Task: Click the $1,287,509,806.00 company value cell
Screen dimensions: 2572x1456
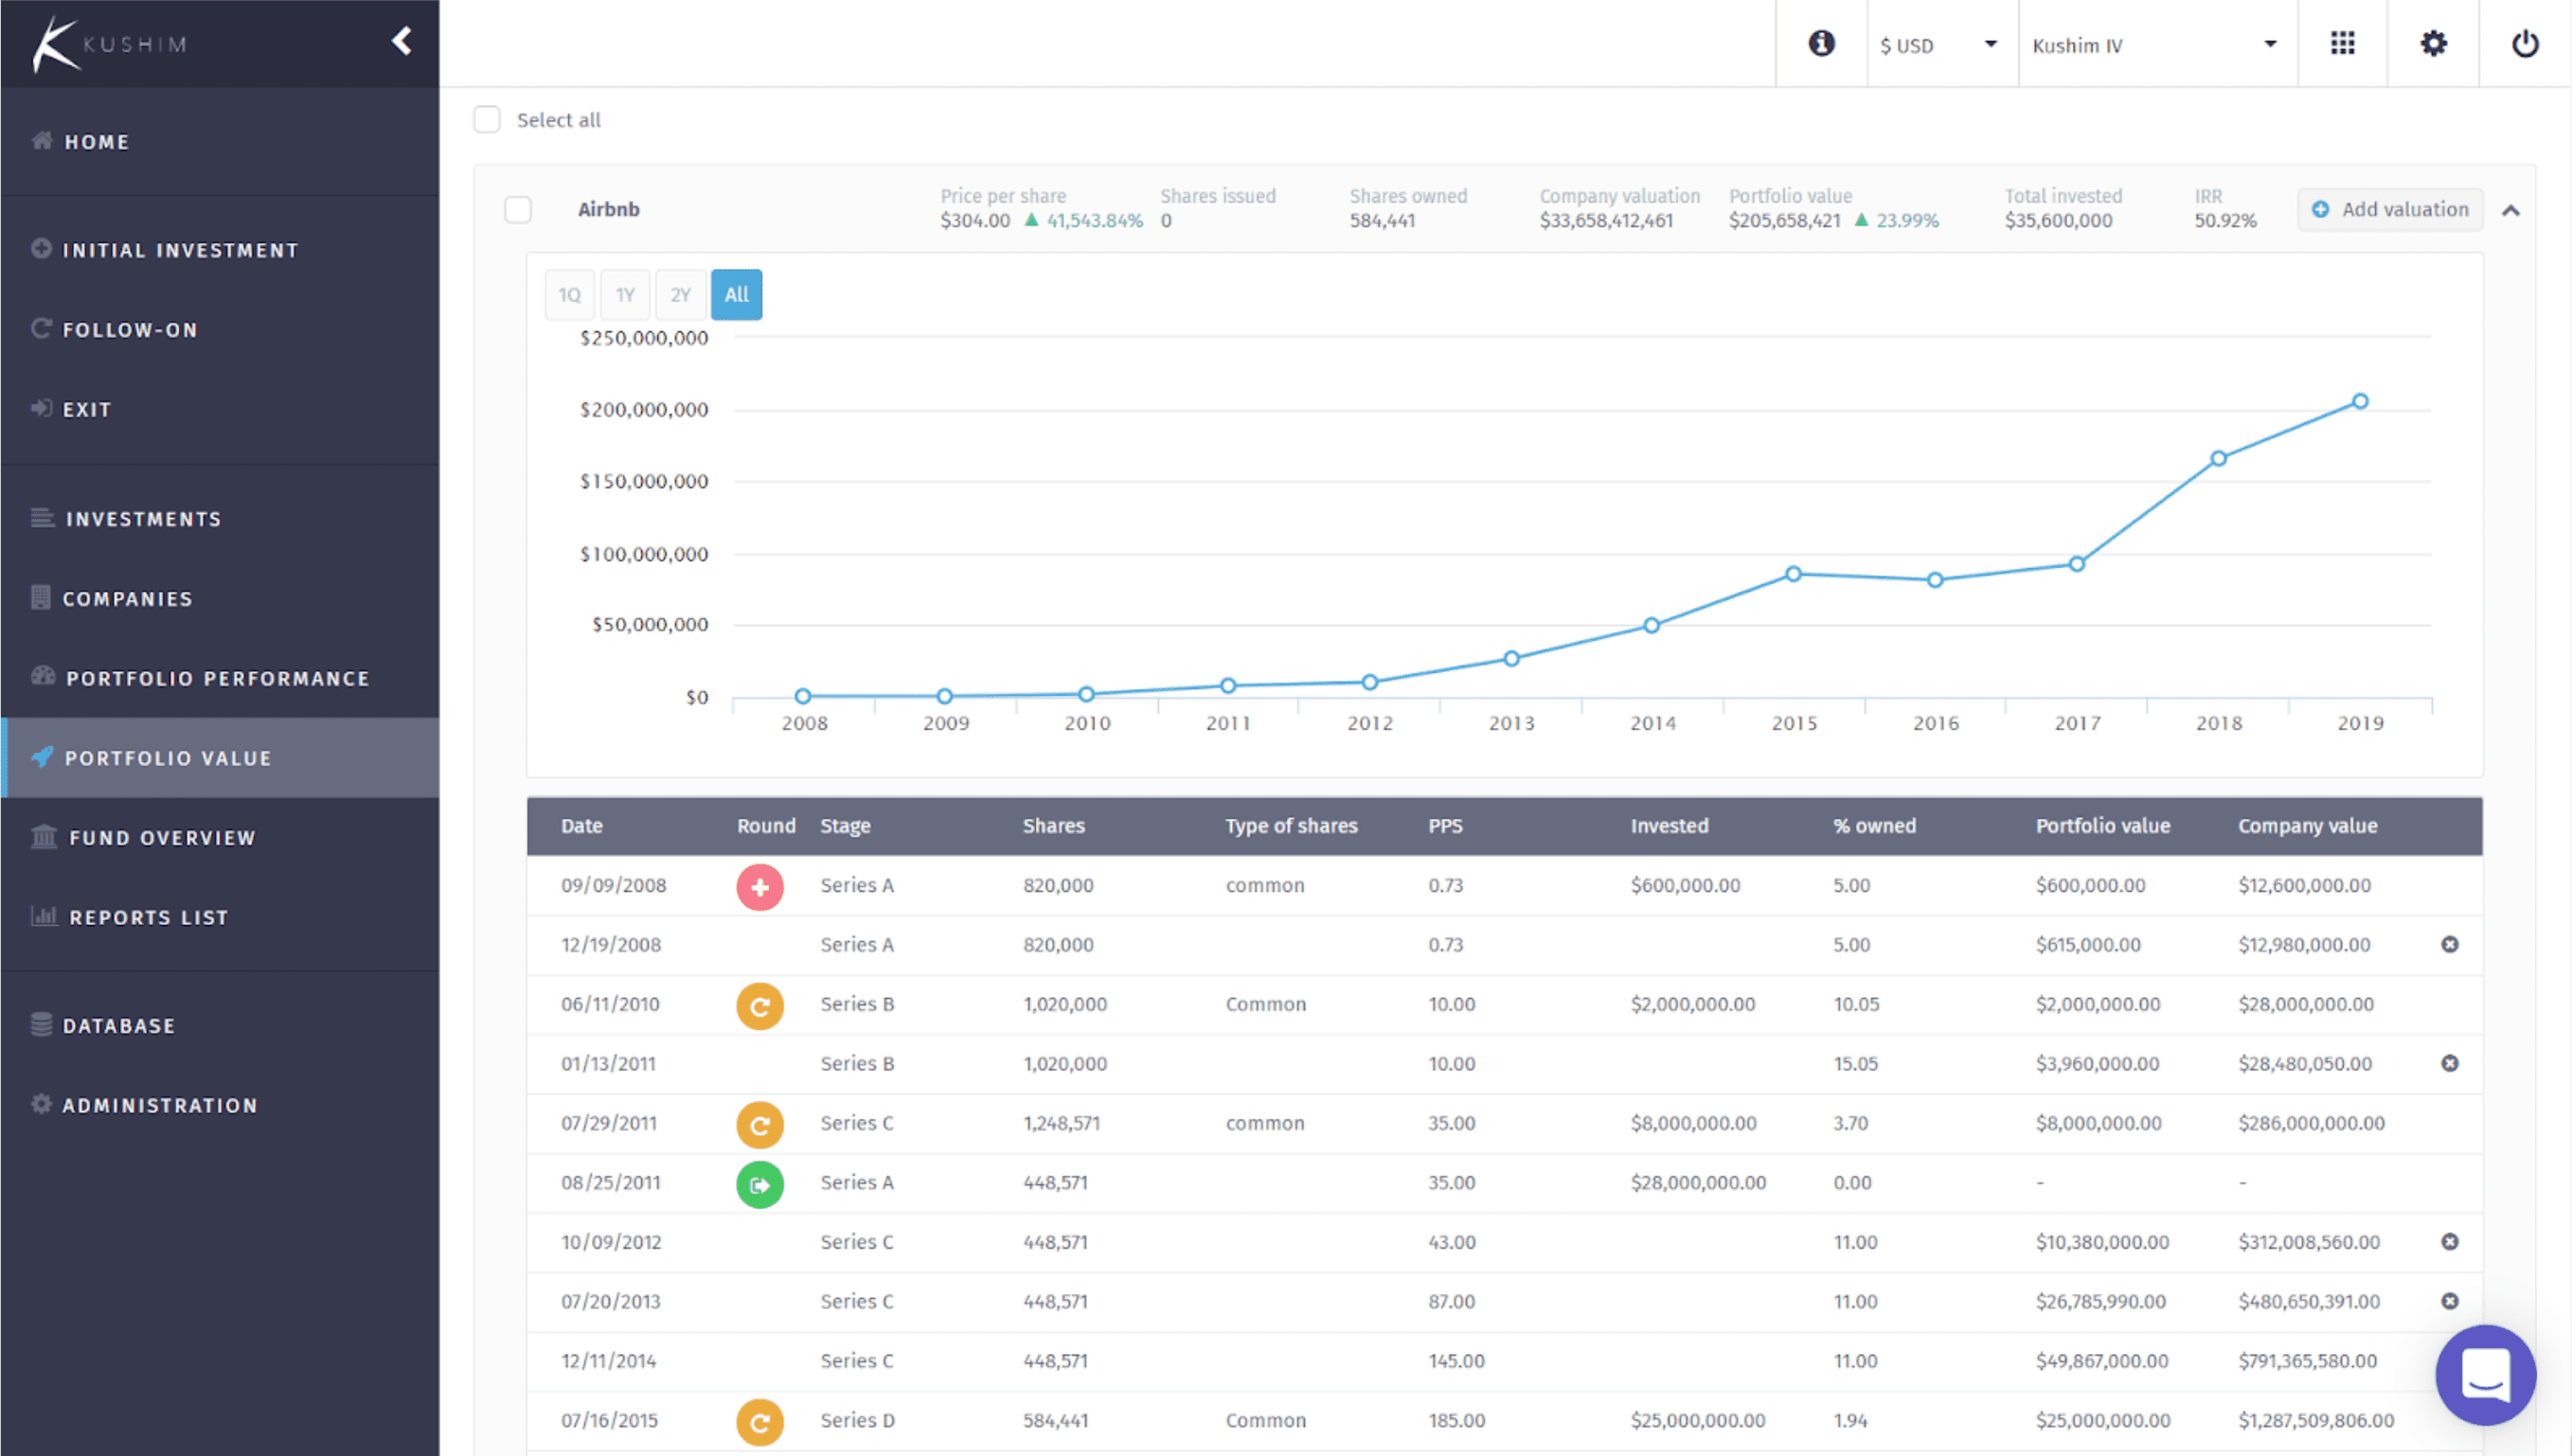Action: 2316,1421
